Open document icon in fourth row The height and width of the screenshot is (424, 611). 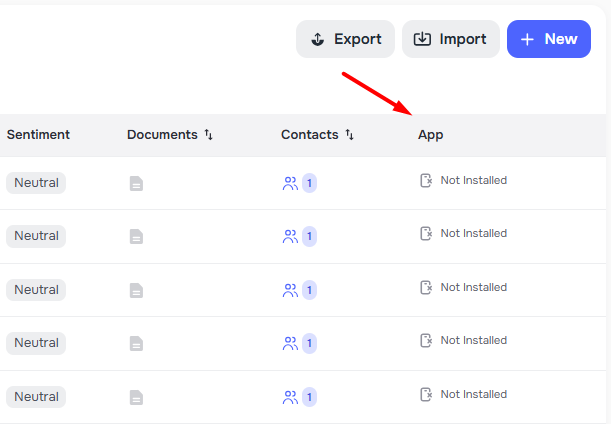[136, 344]
